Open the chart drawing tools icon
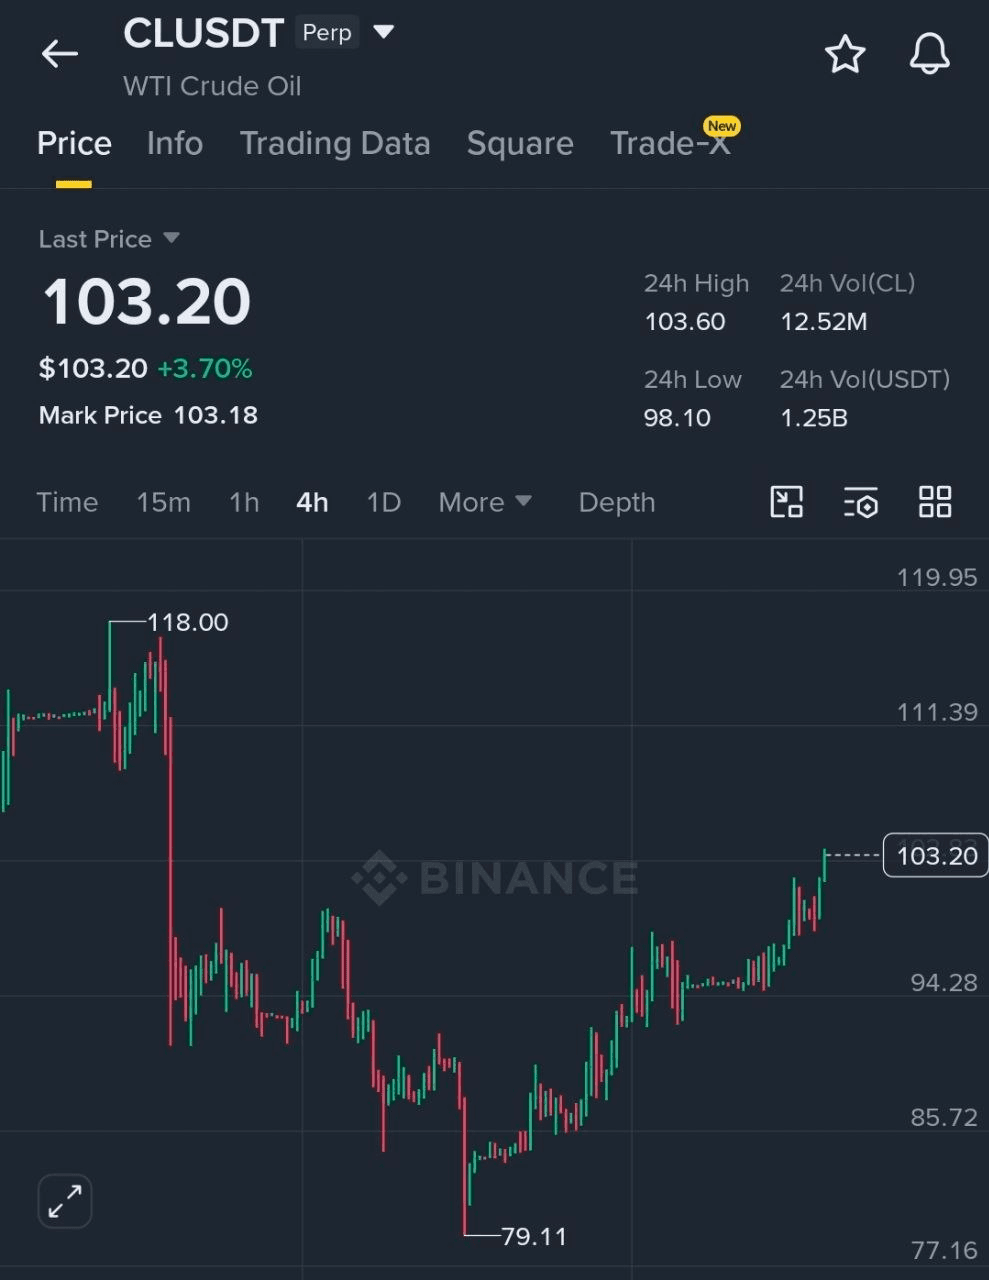The width and height of the screenshot is (989, 1280). (786, 502)
